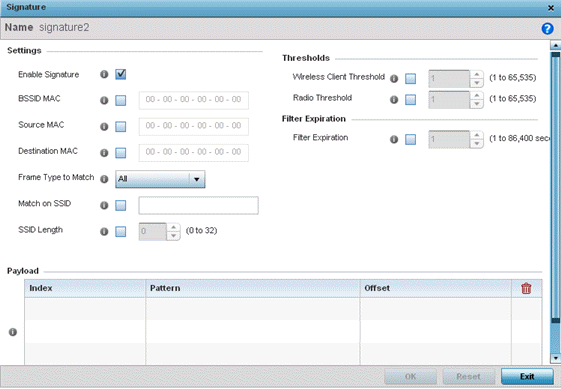Uncheck the Enable Signature checkbox
This screenshot has width=561, height=389.
[121, 74]
